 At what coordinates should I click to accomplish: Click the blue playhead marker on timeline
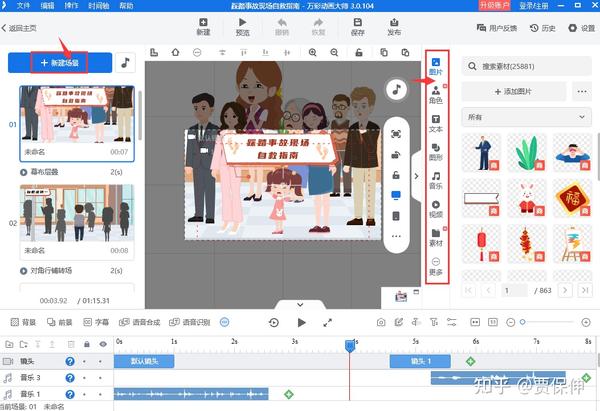point(350,346)
